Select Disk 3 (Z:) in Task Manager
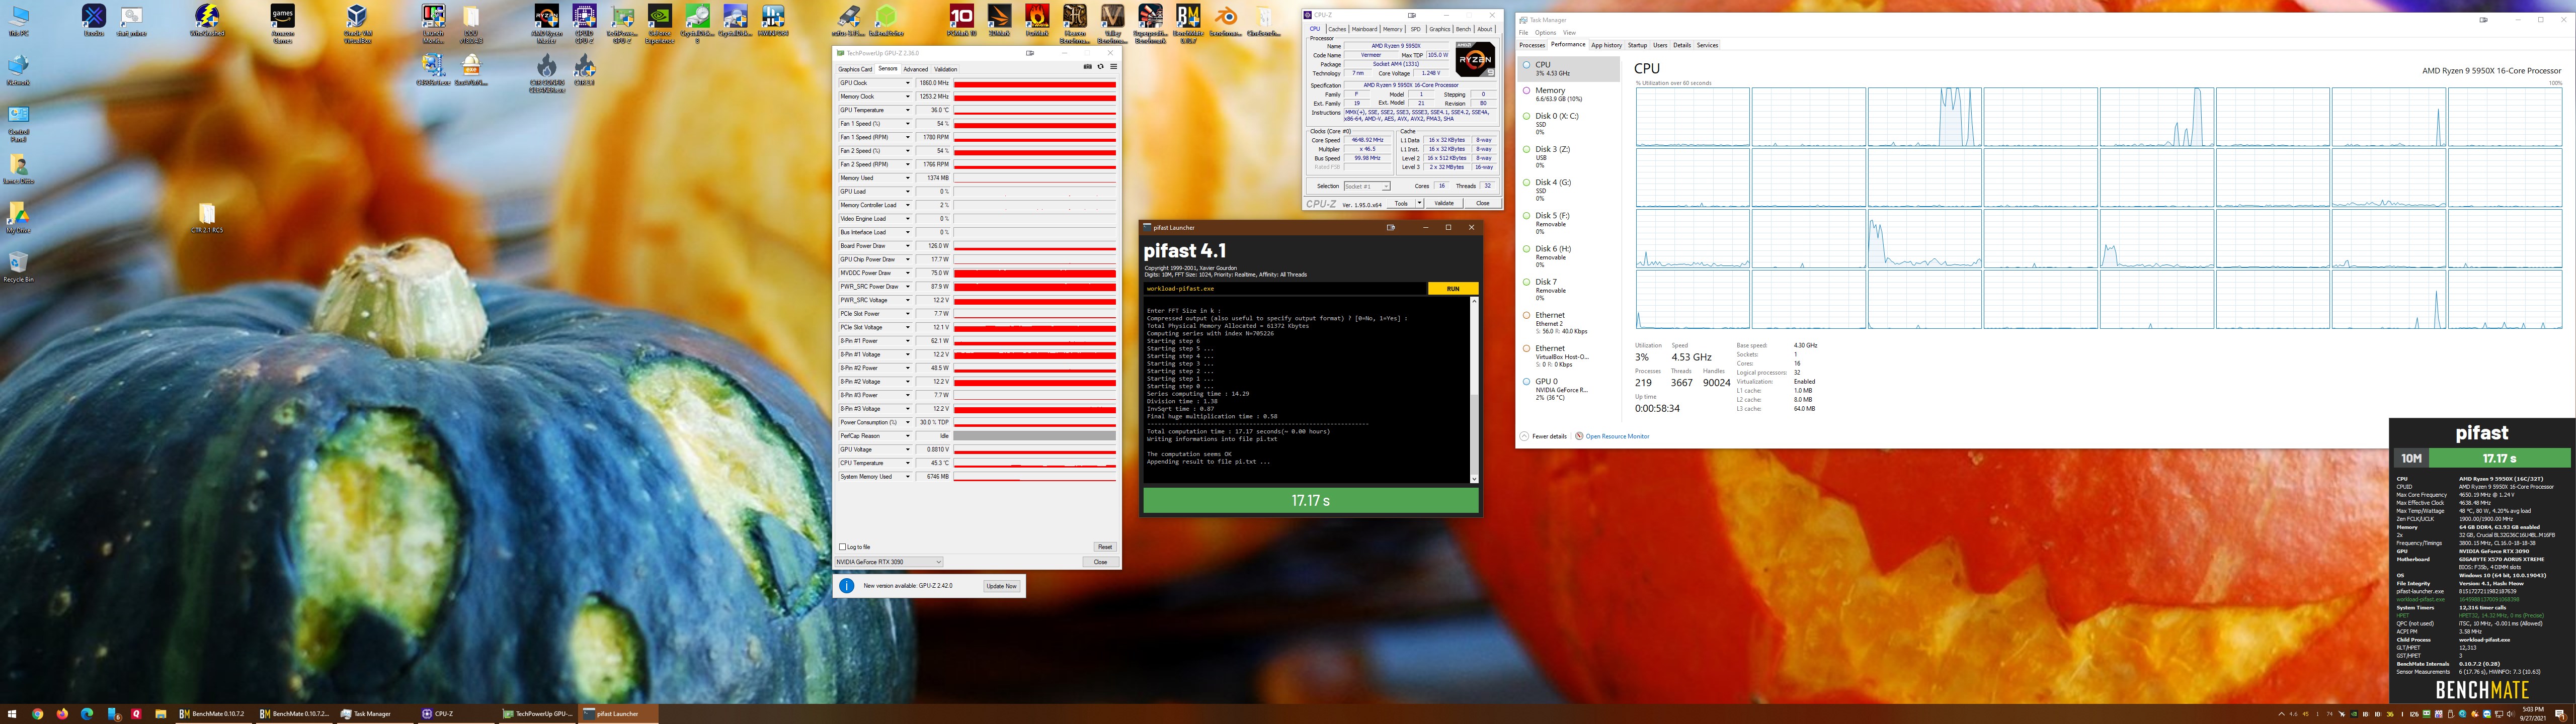 click(x=1568, y=156)
